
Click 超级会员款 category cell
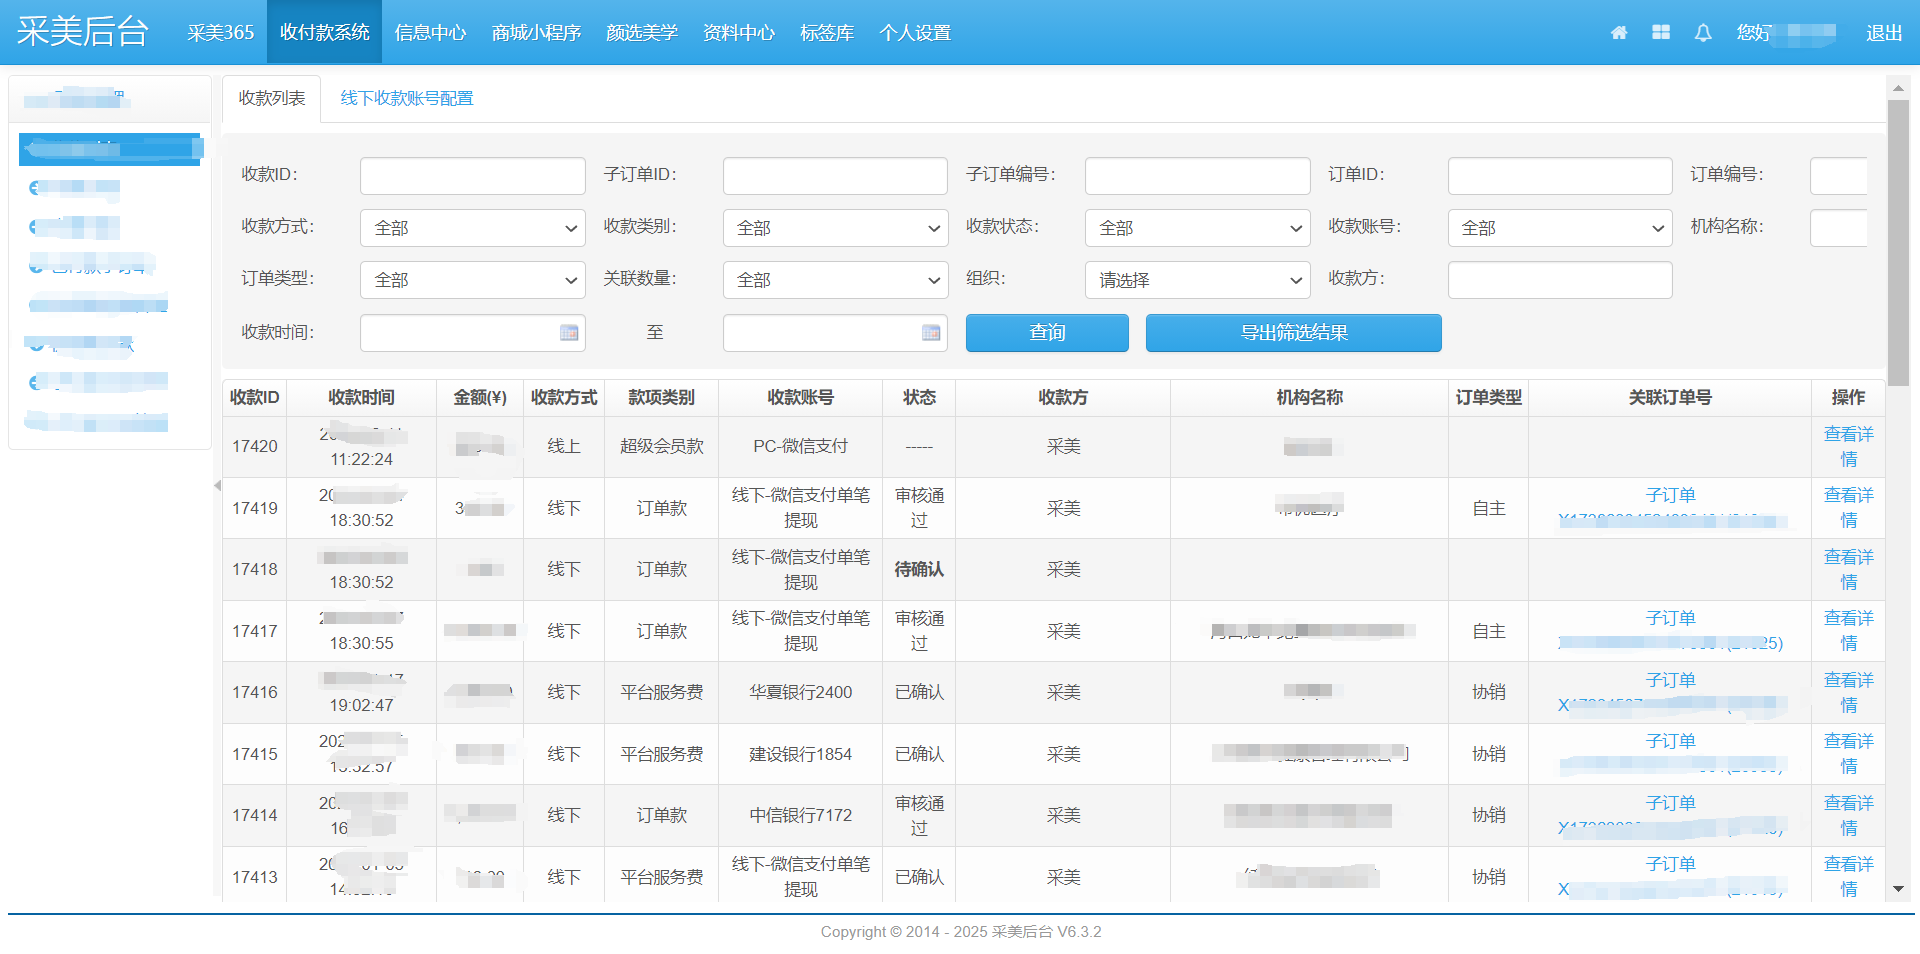[x=661, y=446]
